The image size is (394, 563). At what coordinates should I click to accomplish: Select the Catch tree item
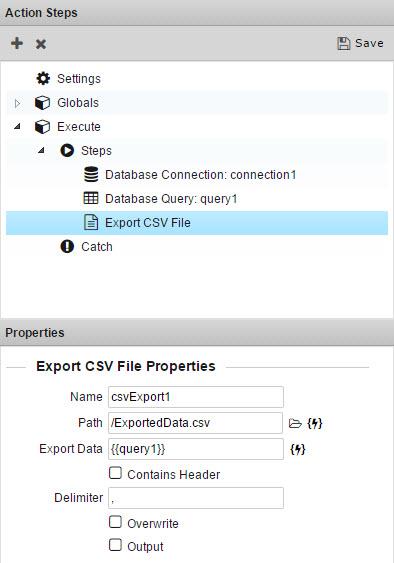(x=96, y=247)
